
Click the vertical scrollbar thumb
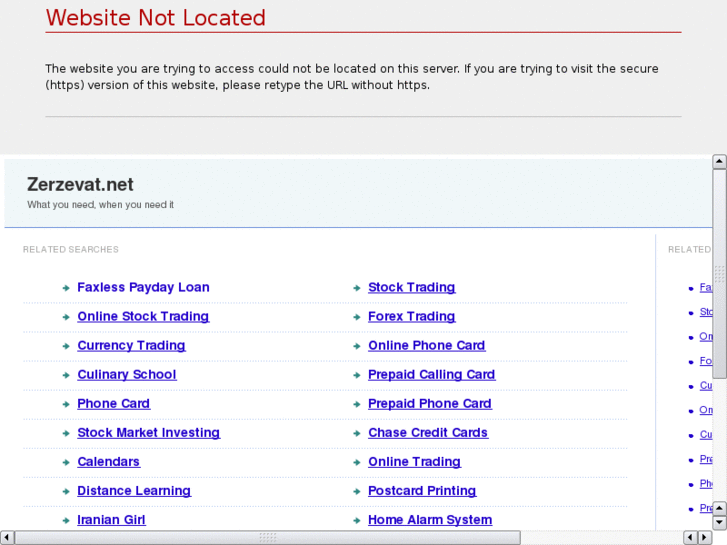click(x=719, y=274)
